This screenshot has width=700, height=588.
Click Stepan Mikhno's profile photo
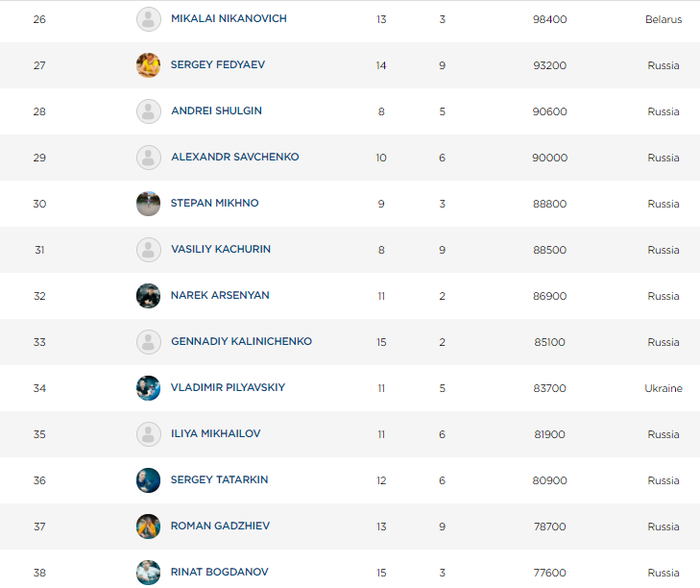coord(148,203)
